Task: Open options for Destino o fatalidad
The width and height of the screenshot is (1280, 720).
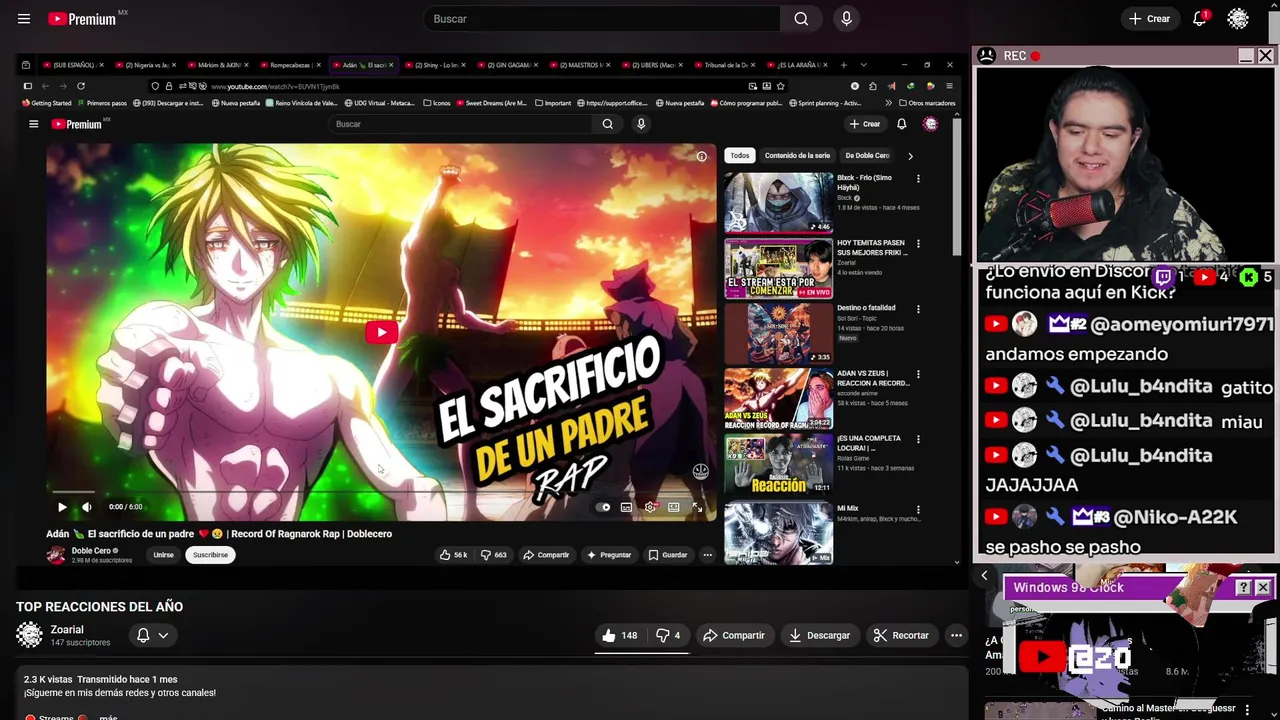Action: [918, 309]
